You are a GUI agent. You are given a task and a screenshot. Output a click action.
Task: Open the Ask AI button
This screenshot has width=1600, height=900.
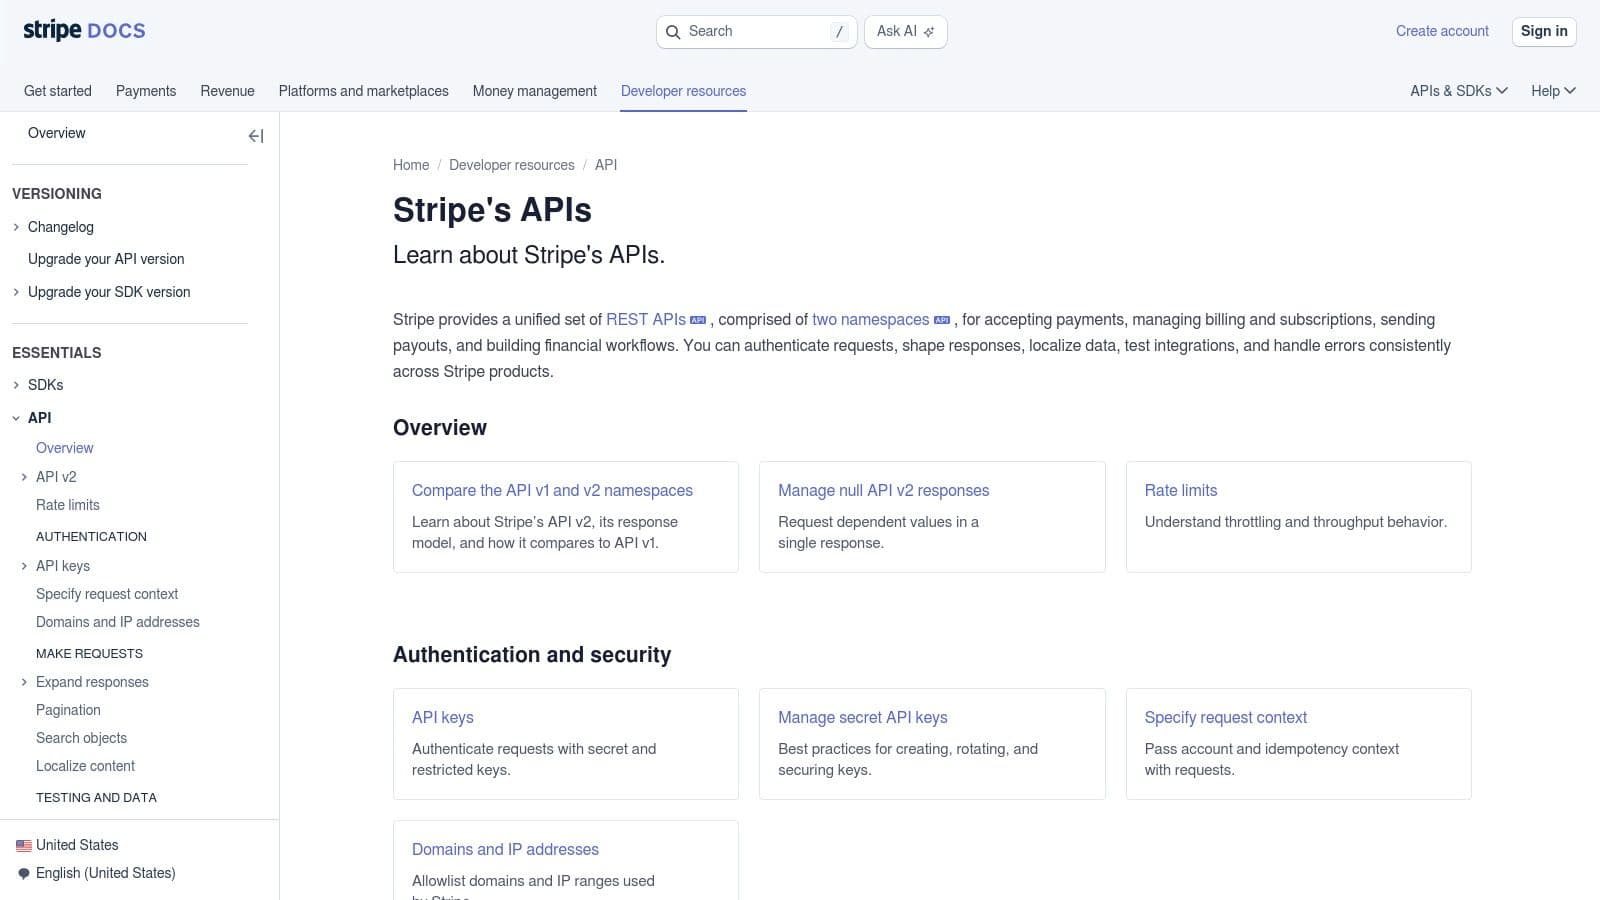pos(905,32)
